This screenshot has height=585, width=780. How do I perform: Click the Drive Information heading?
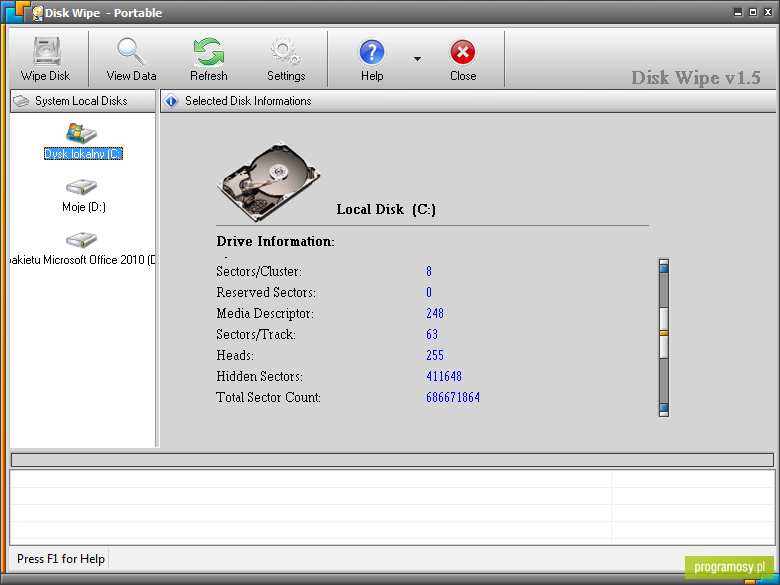click(276, 241)
